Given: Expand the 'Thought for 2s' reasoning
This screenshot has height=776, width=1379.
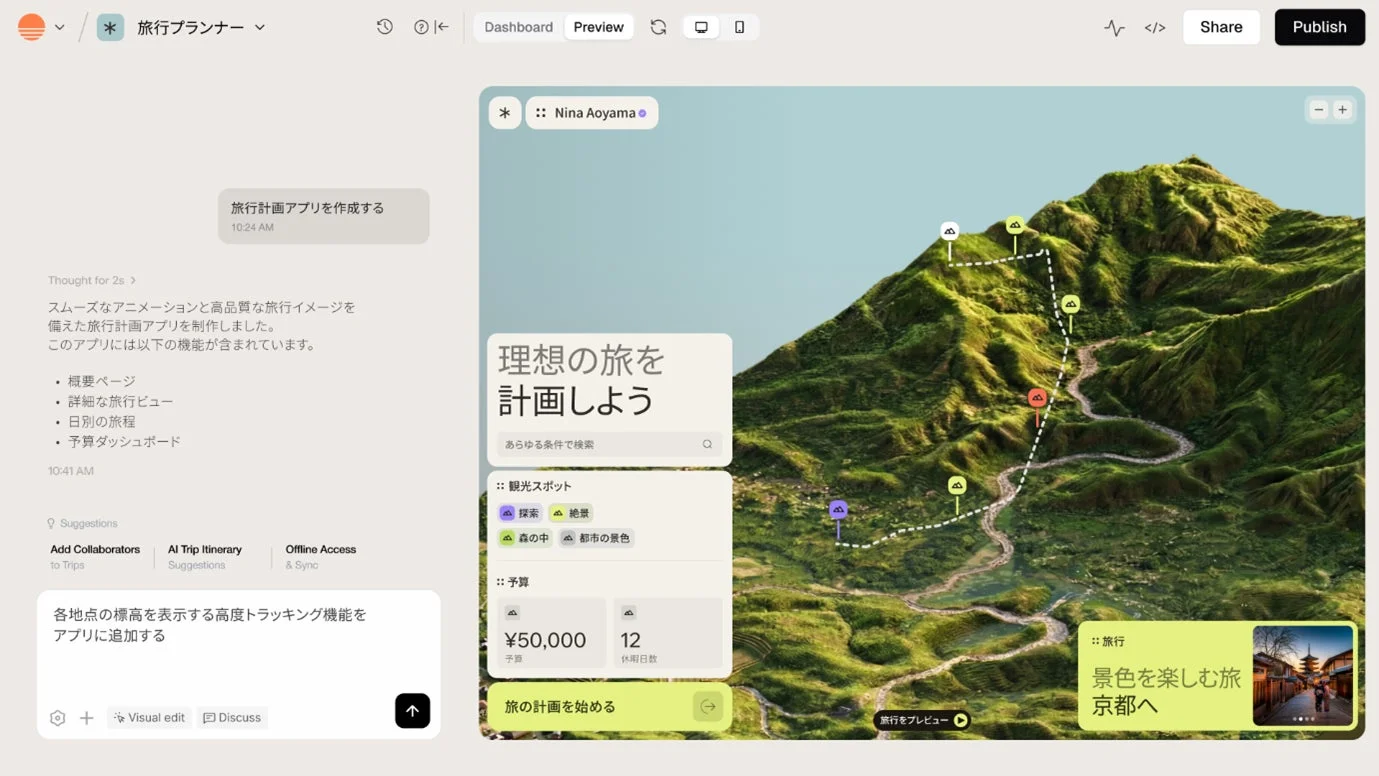Looking at the screenshot, I should click(x=93, y=280).
